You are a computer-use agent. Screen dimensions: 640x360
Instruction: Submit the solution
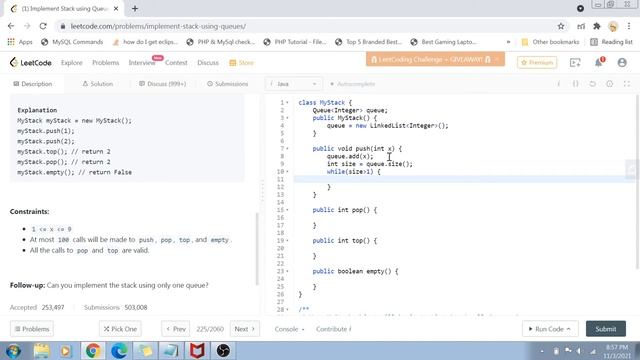pos(606,329)
